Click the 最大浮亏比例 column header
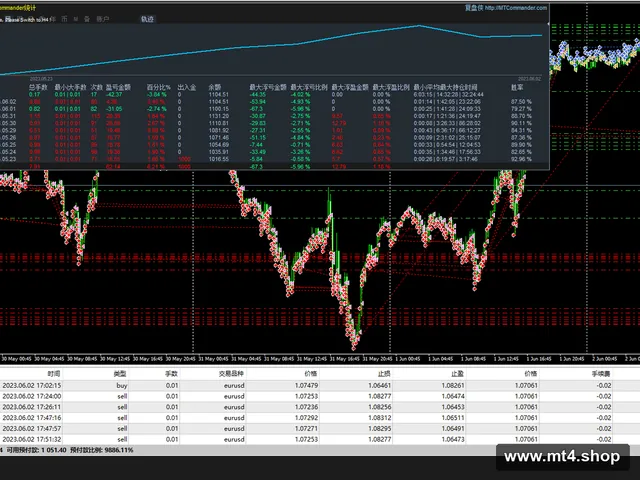 (309, 87)
